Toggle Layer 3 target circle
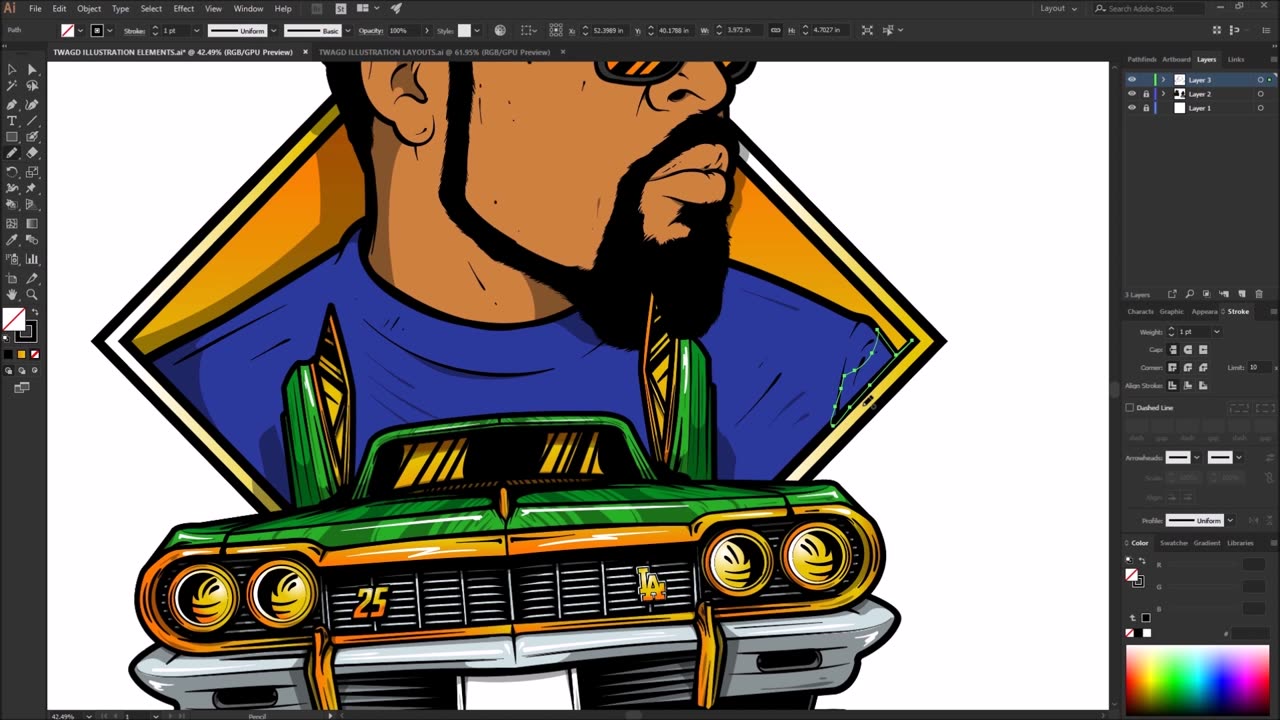Screen dimensions: 1280x720 [1260, 80]
